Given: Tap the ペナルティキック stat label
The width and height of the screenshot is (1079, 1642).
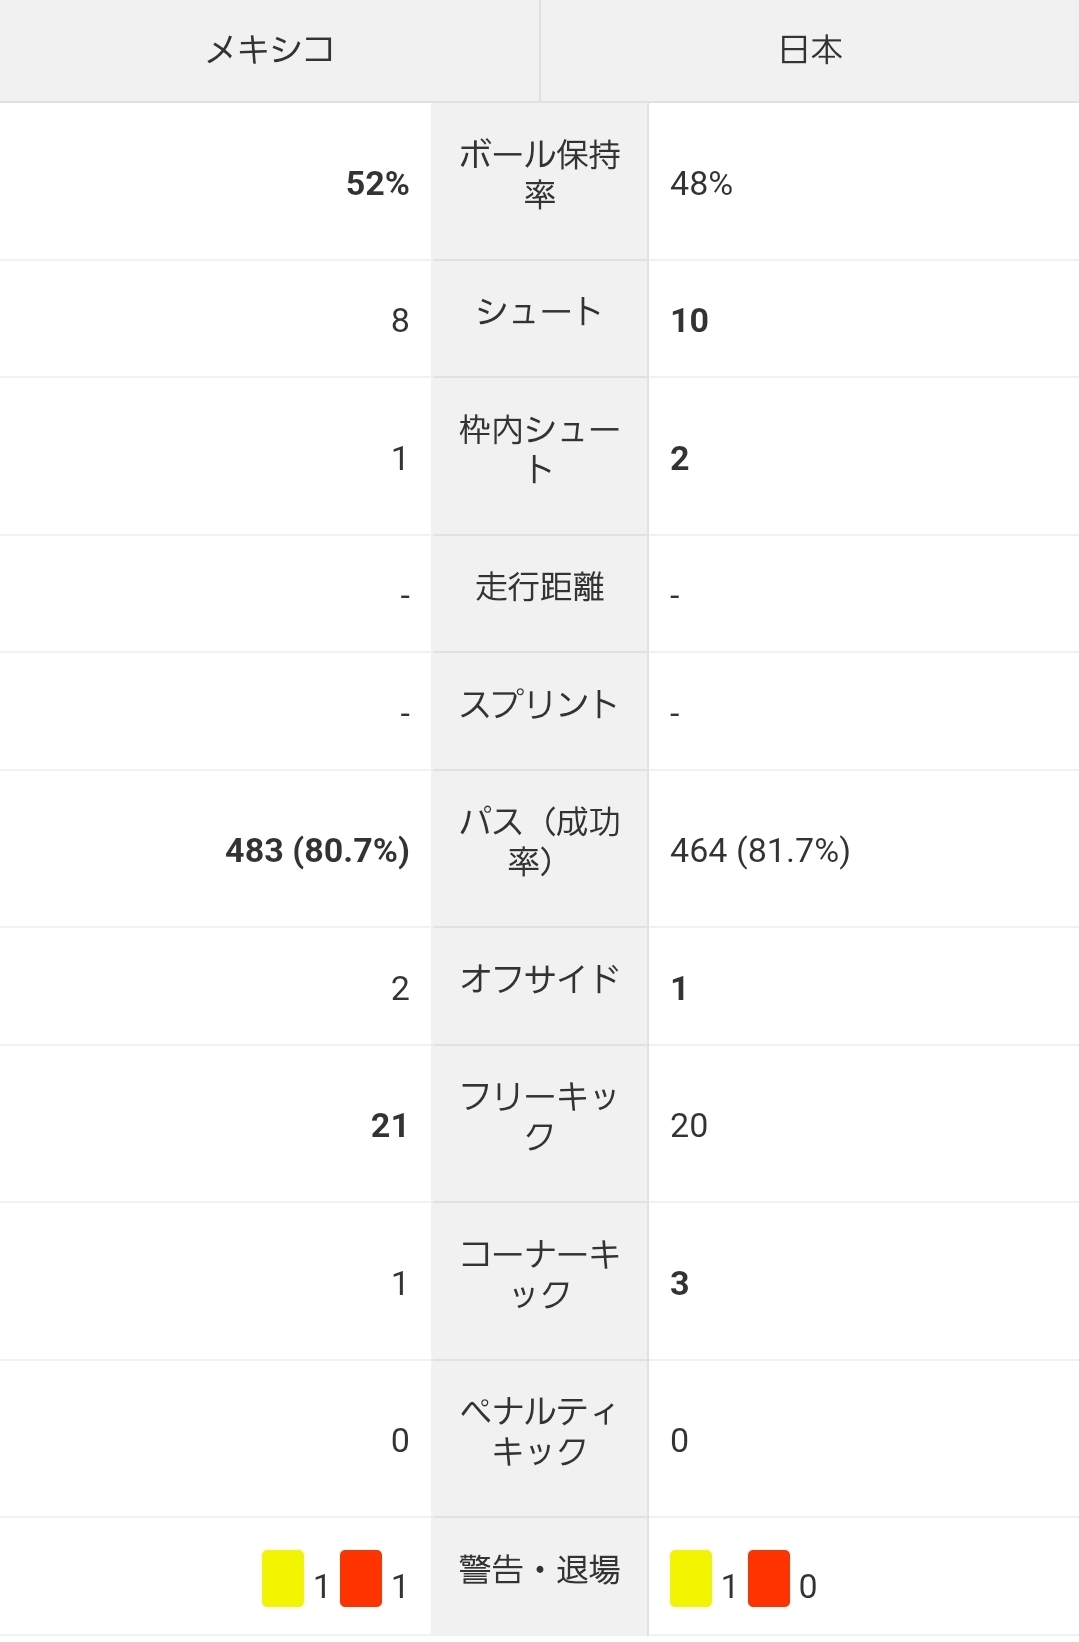Looking at the screenshot, I should click(x=540, y=1431).
